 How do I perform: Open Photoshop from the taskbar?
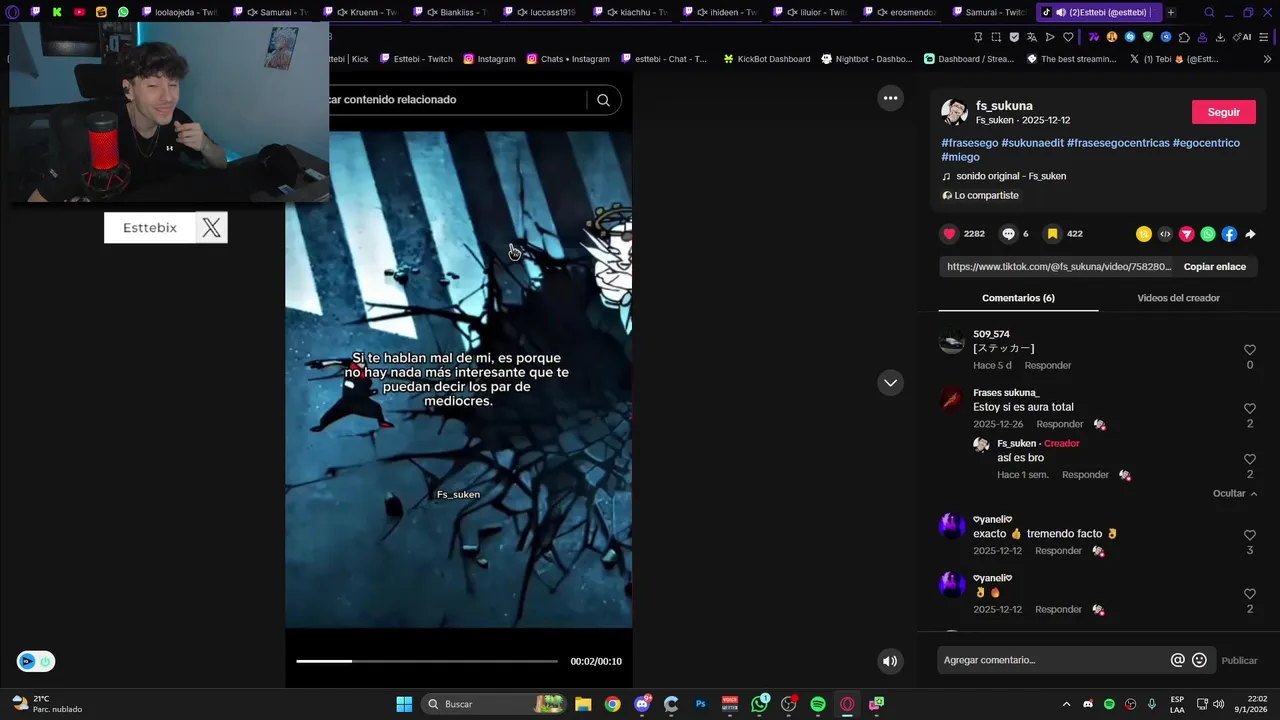[x=701, y=704]
